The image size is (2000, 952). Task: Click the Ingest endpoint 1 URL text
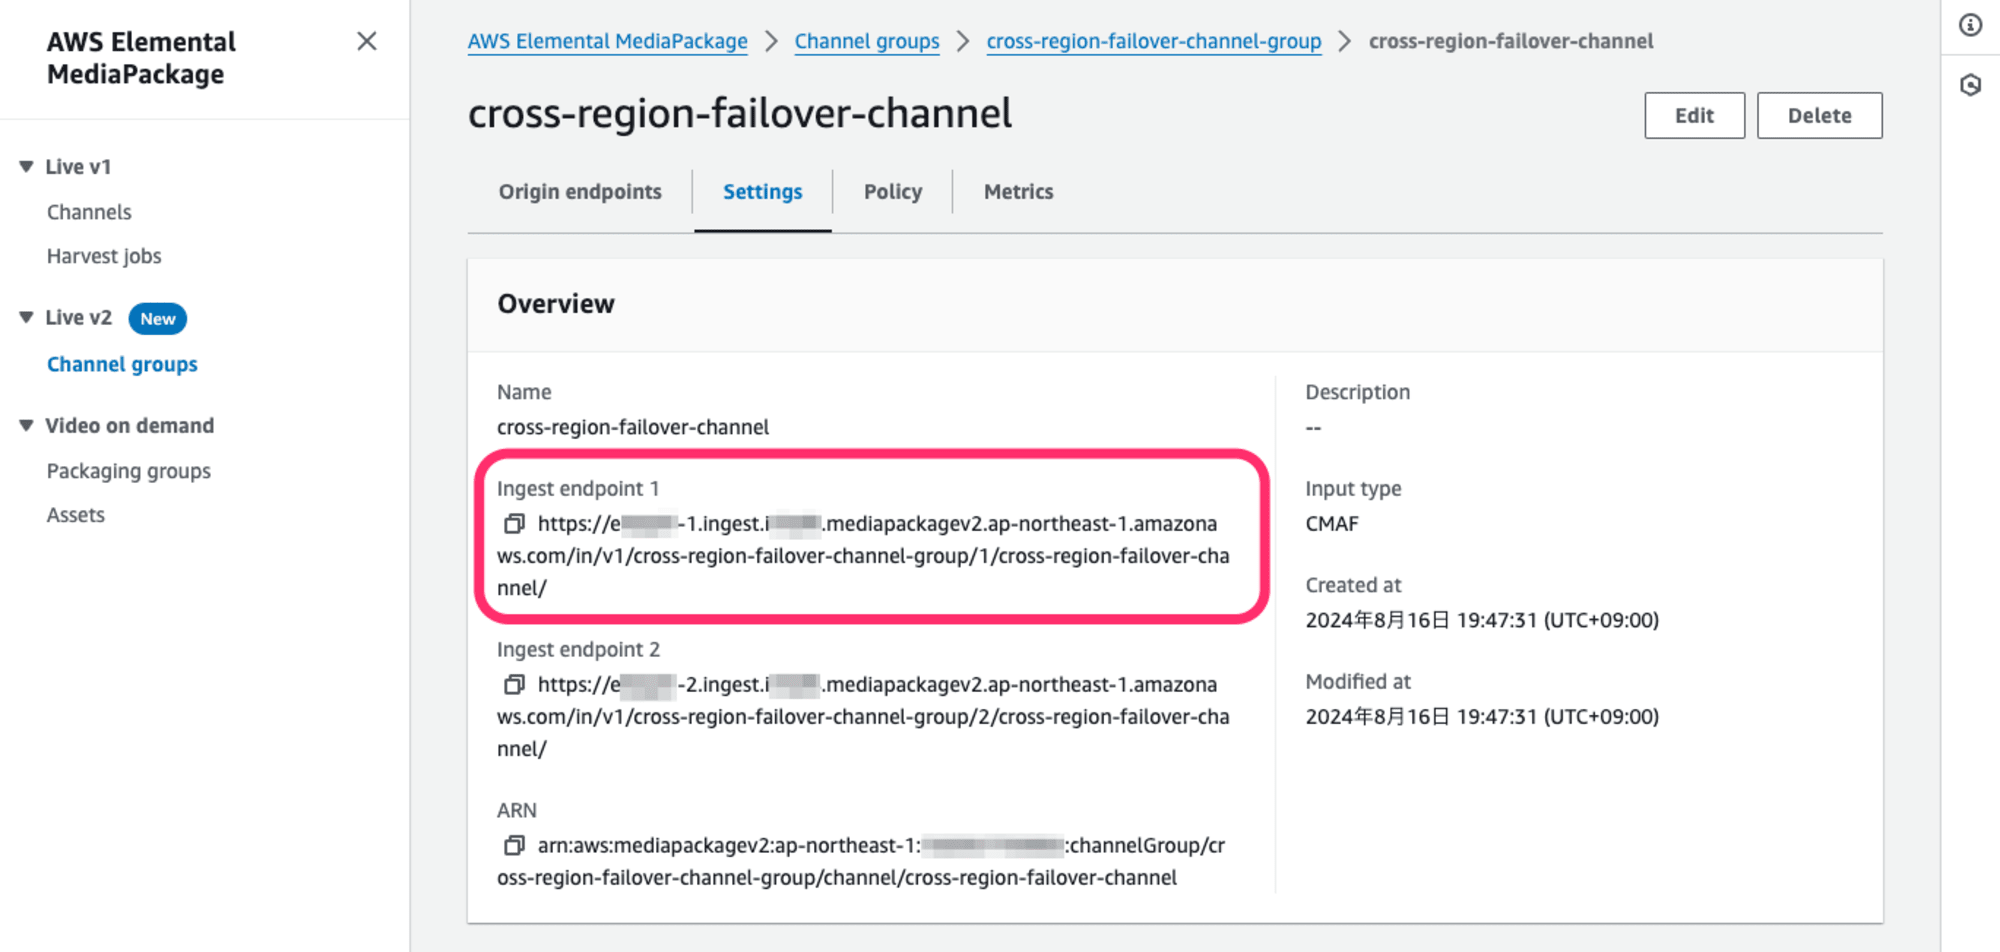863,555
